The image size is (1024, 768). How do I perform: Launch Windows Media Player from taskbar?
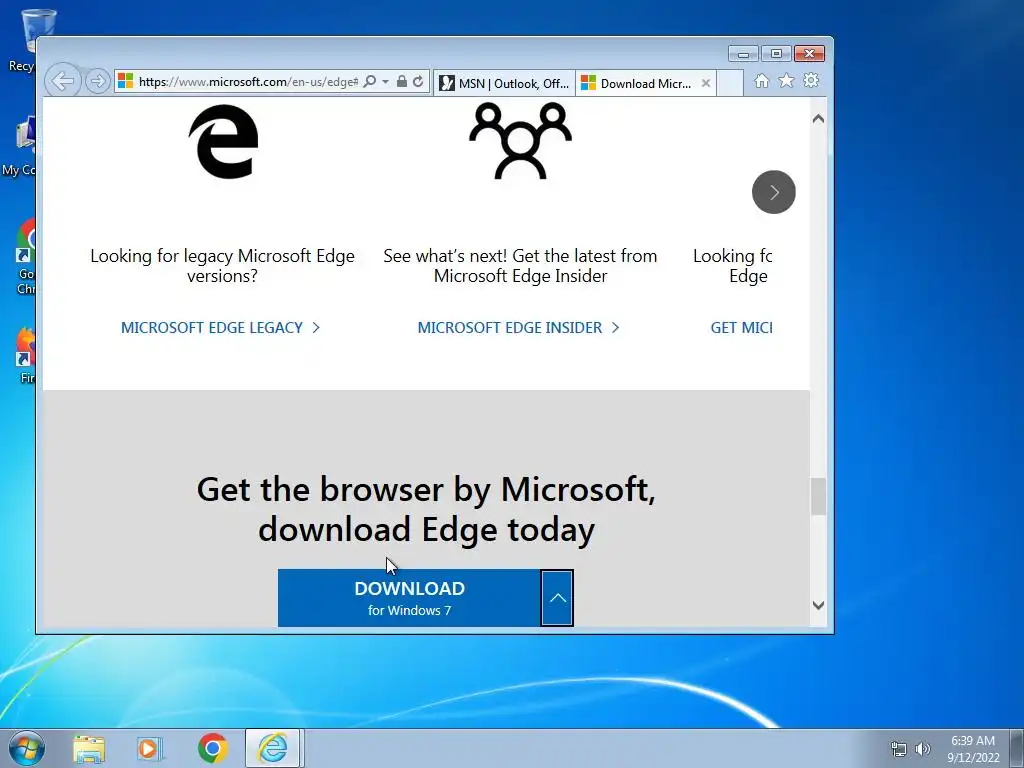149,748
